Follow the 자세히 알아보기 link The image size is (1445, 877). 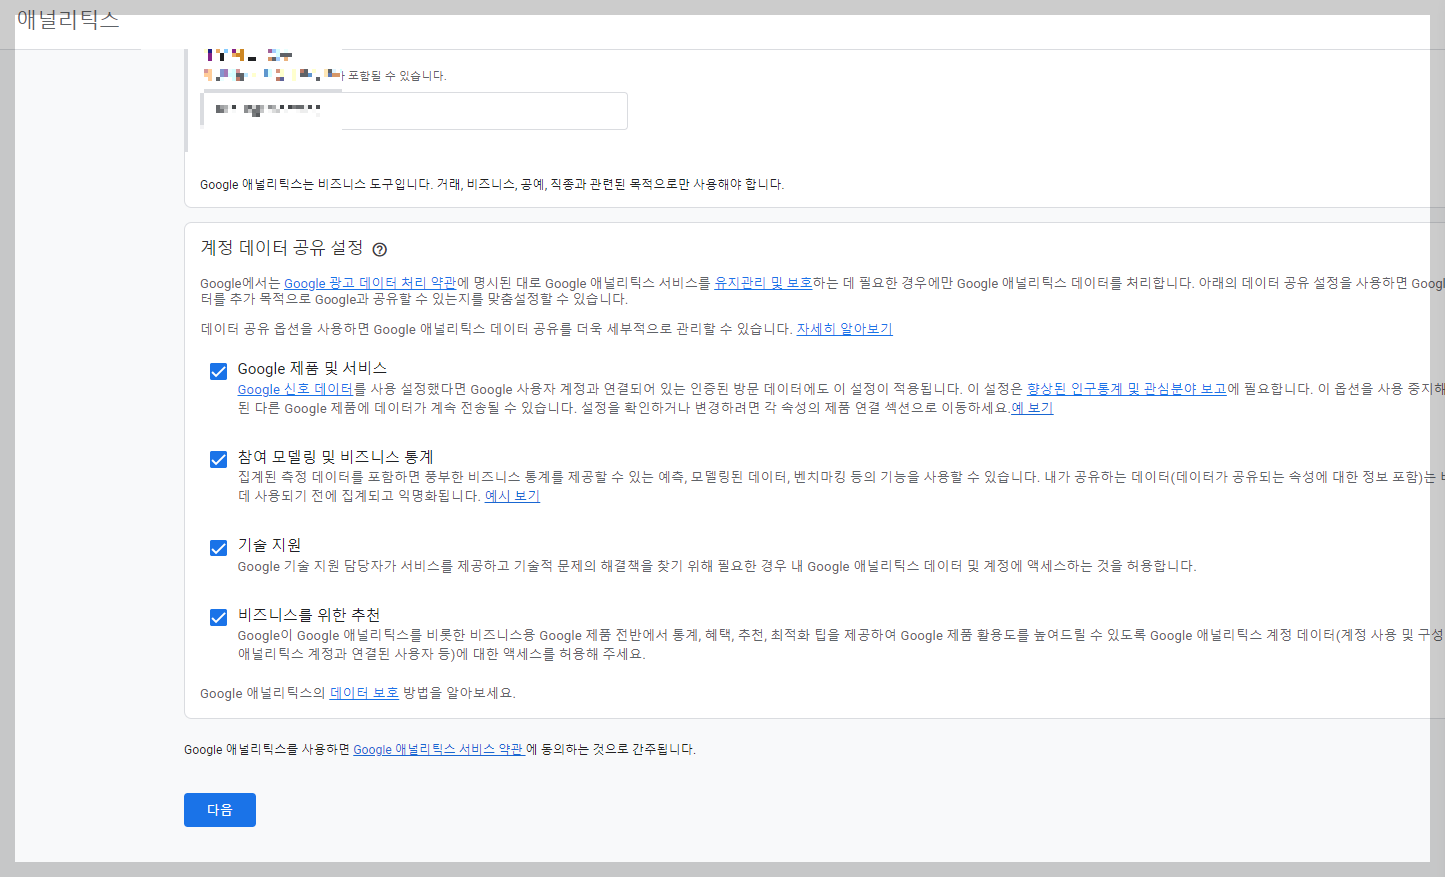pyautogui.click(x=844, y=329)
